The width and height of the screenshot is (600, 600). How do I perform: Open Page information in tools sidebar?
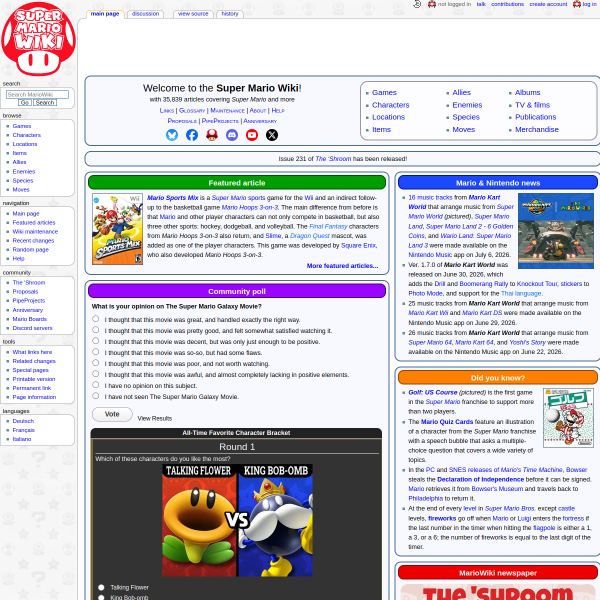(34, 397)
